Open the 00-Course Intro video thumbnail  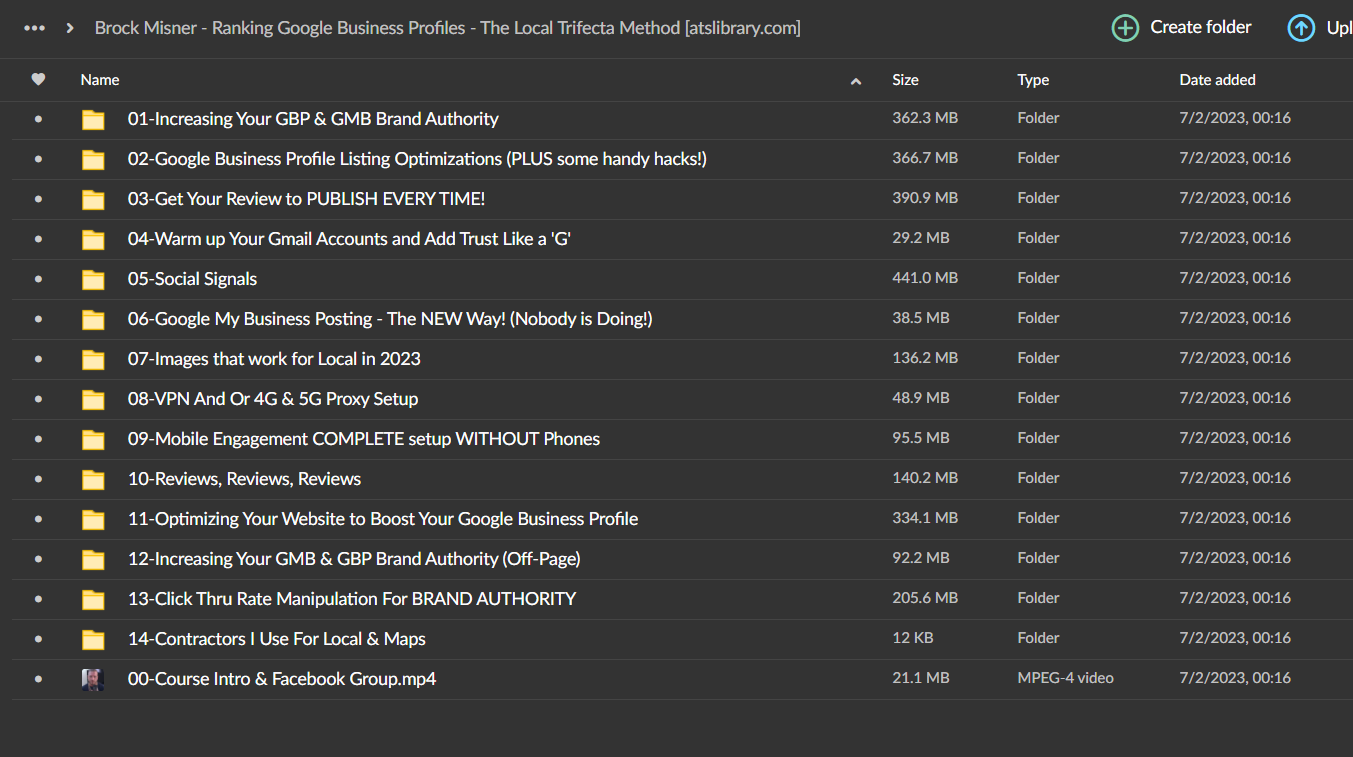(93, 679)
